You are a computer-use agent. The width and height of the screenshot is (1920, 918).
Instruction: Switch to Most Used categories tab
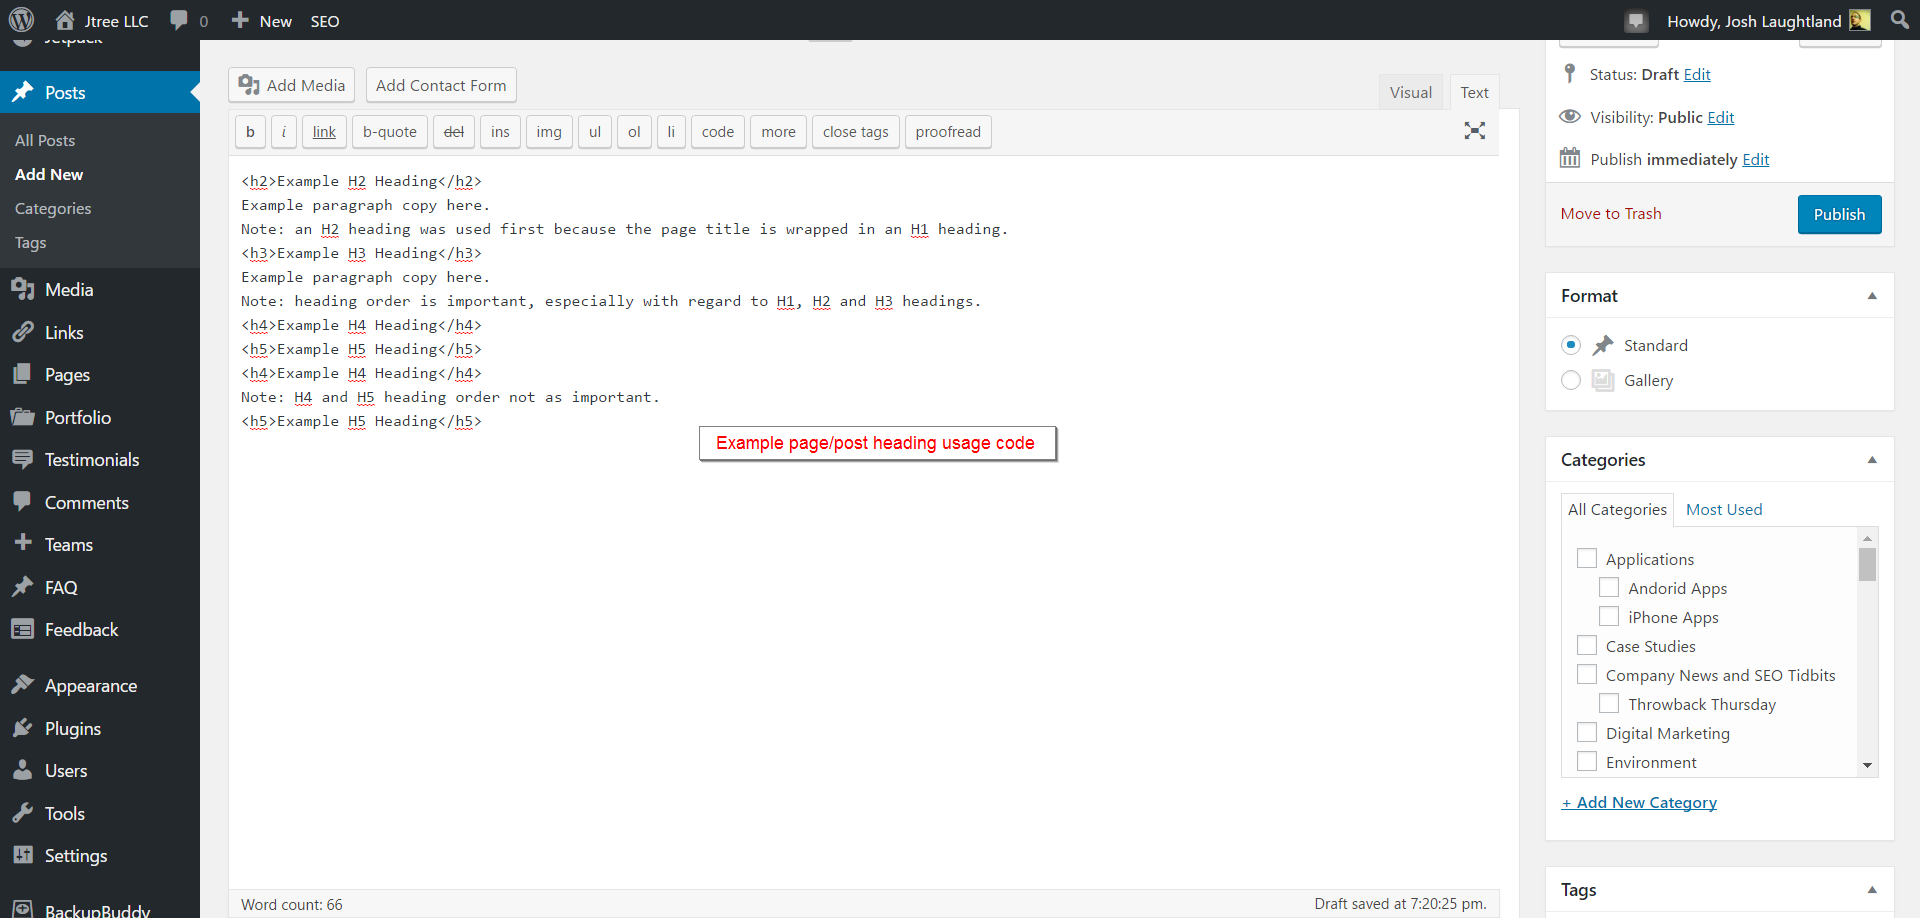pos(1724,510)
